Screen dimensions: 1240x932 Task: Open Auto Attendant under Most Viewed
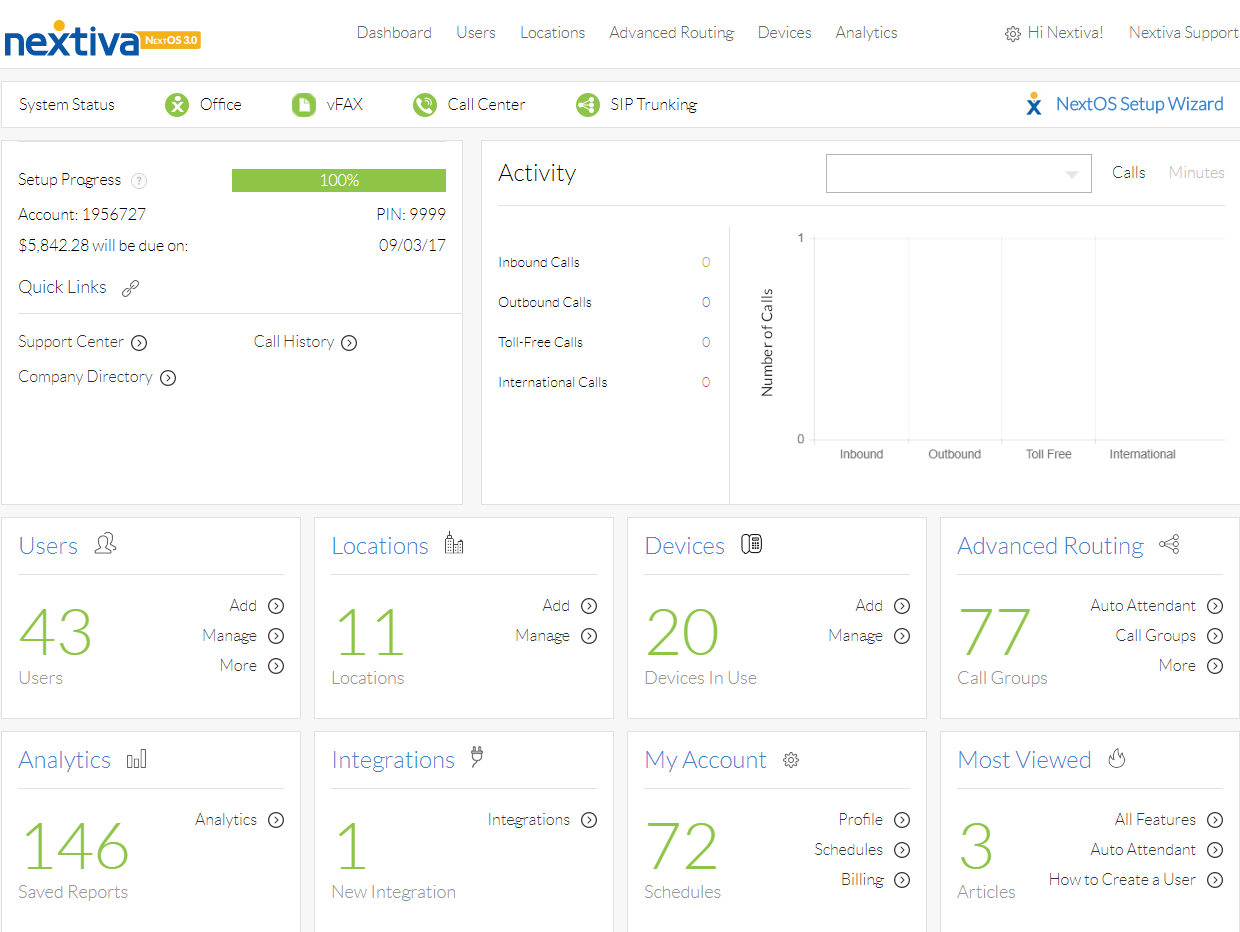click(1143, 850)
